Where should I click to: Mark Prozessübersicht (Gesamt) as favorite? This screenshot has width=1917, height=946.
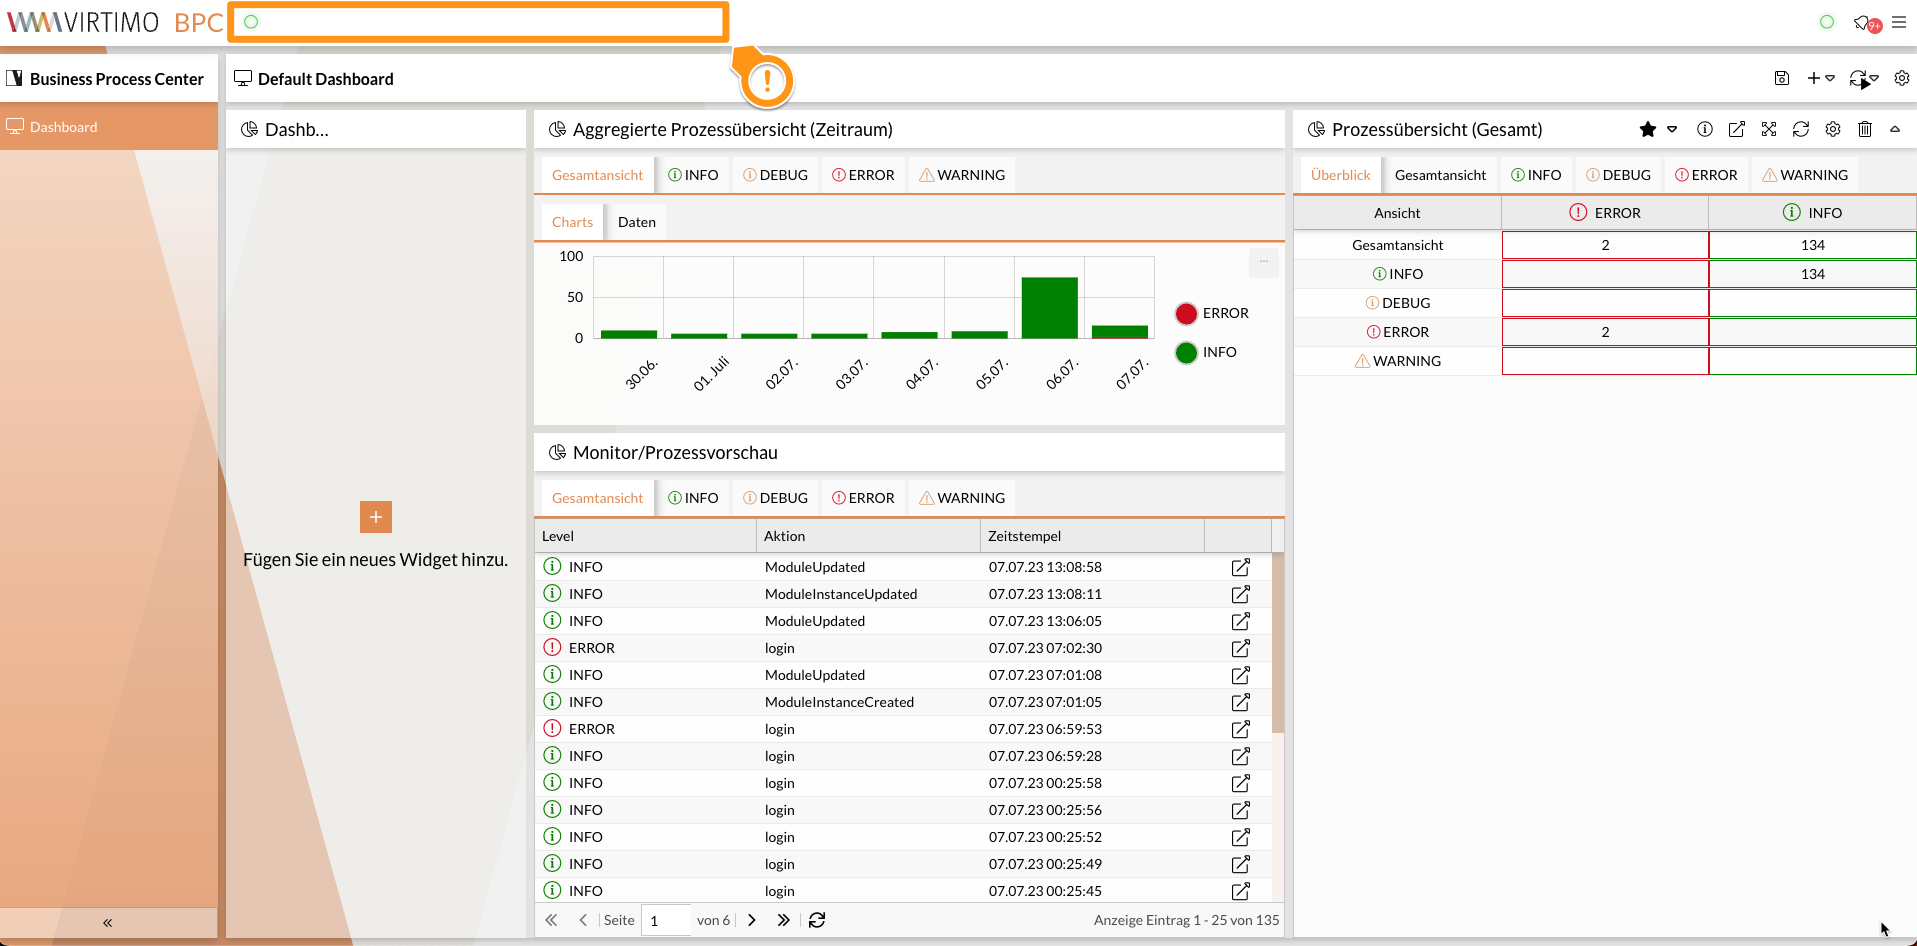[x=1645, y=129]
